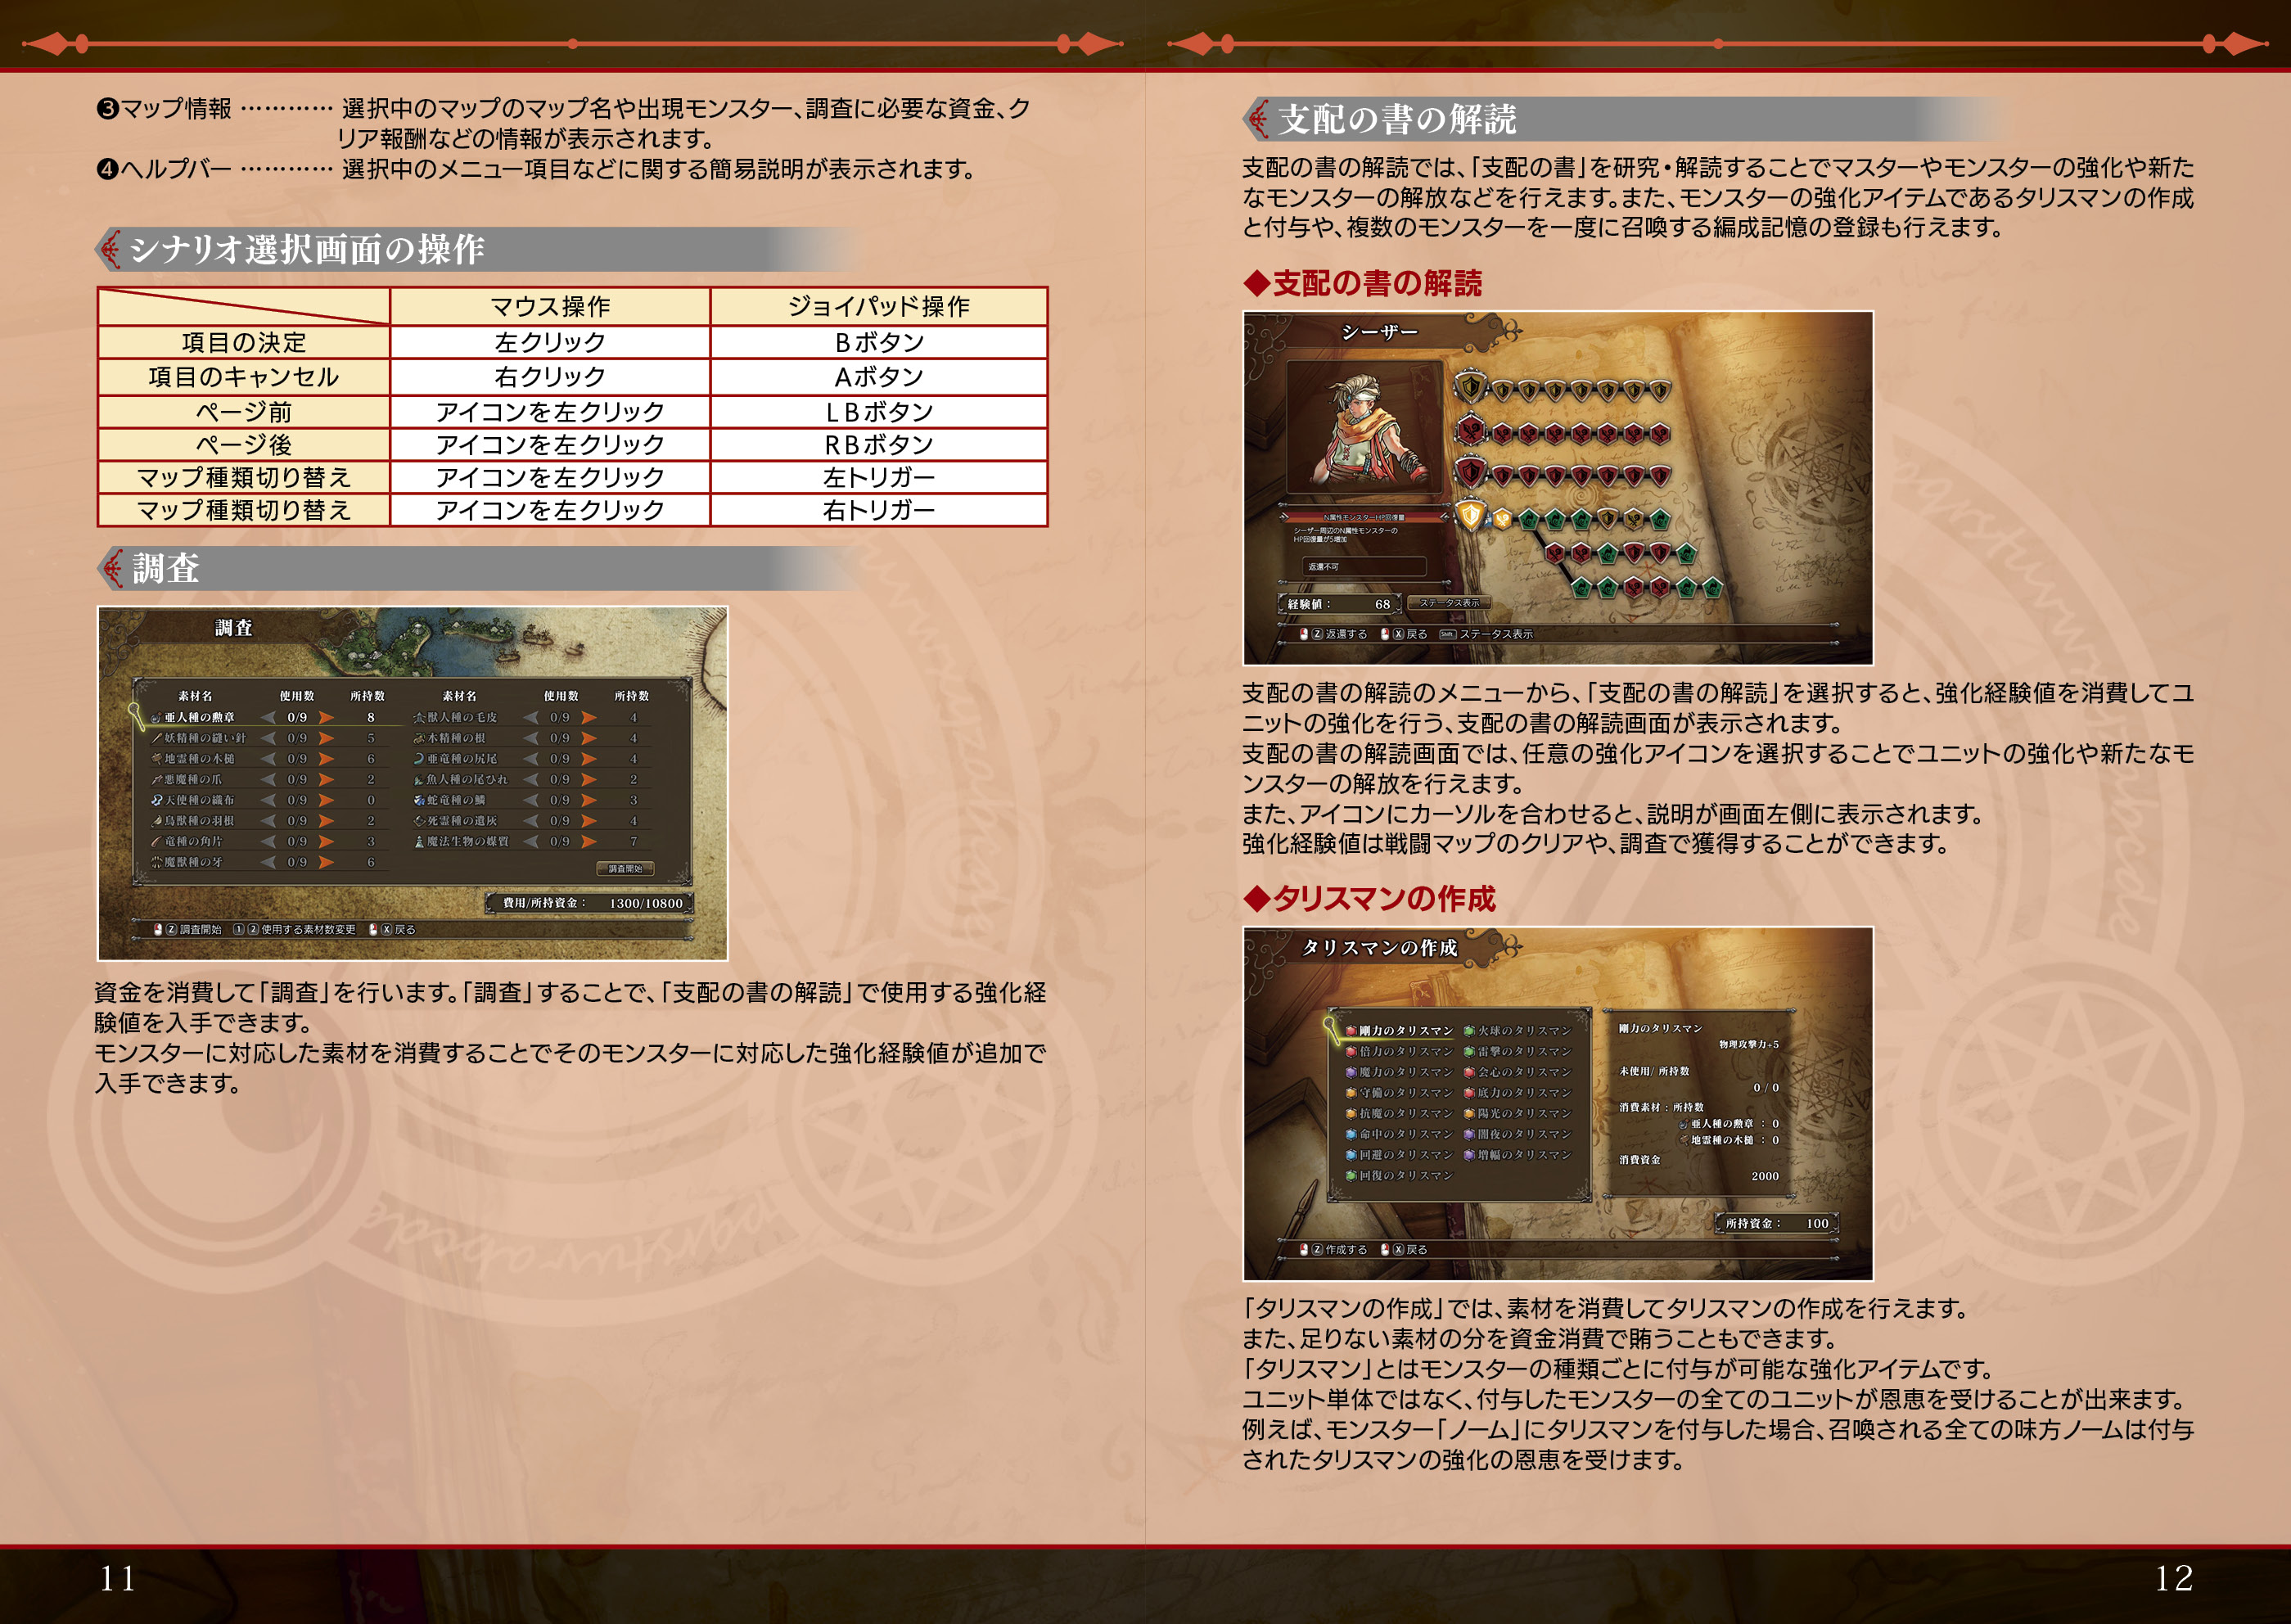Click the purple gem beside 魔力のタリスマン
The image size is (2291, 1624).
pyautogui.click(x=1351, y=1072)
